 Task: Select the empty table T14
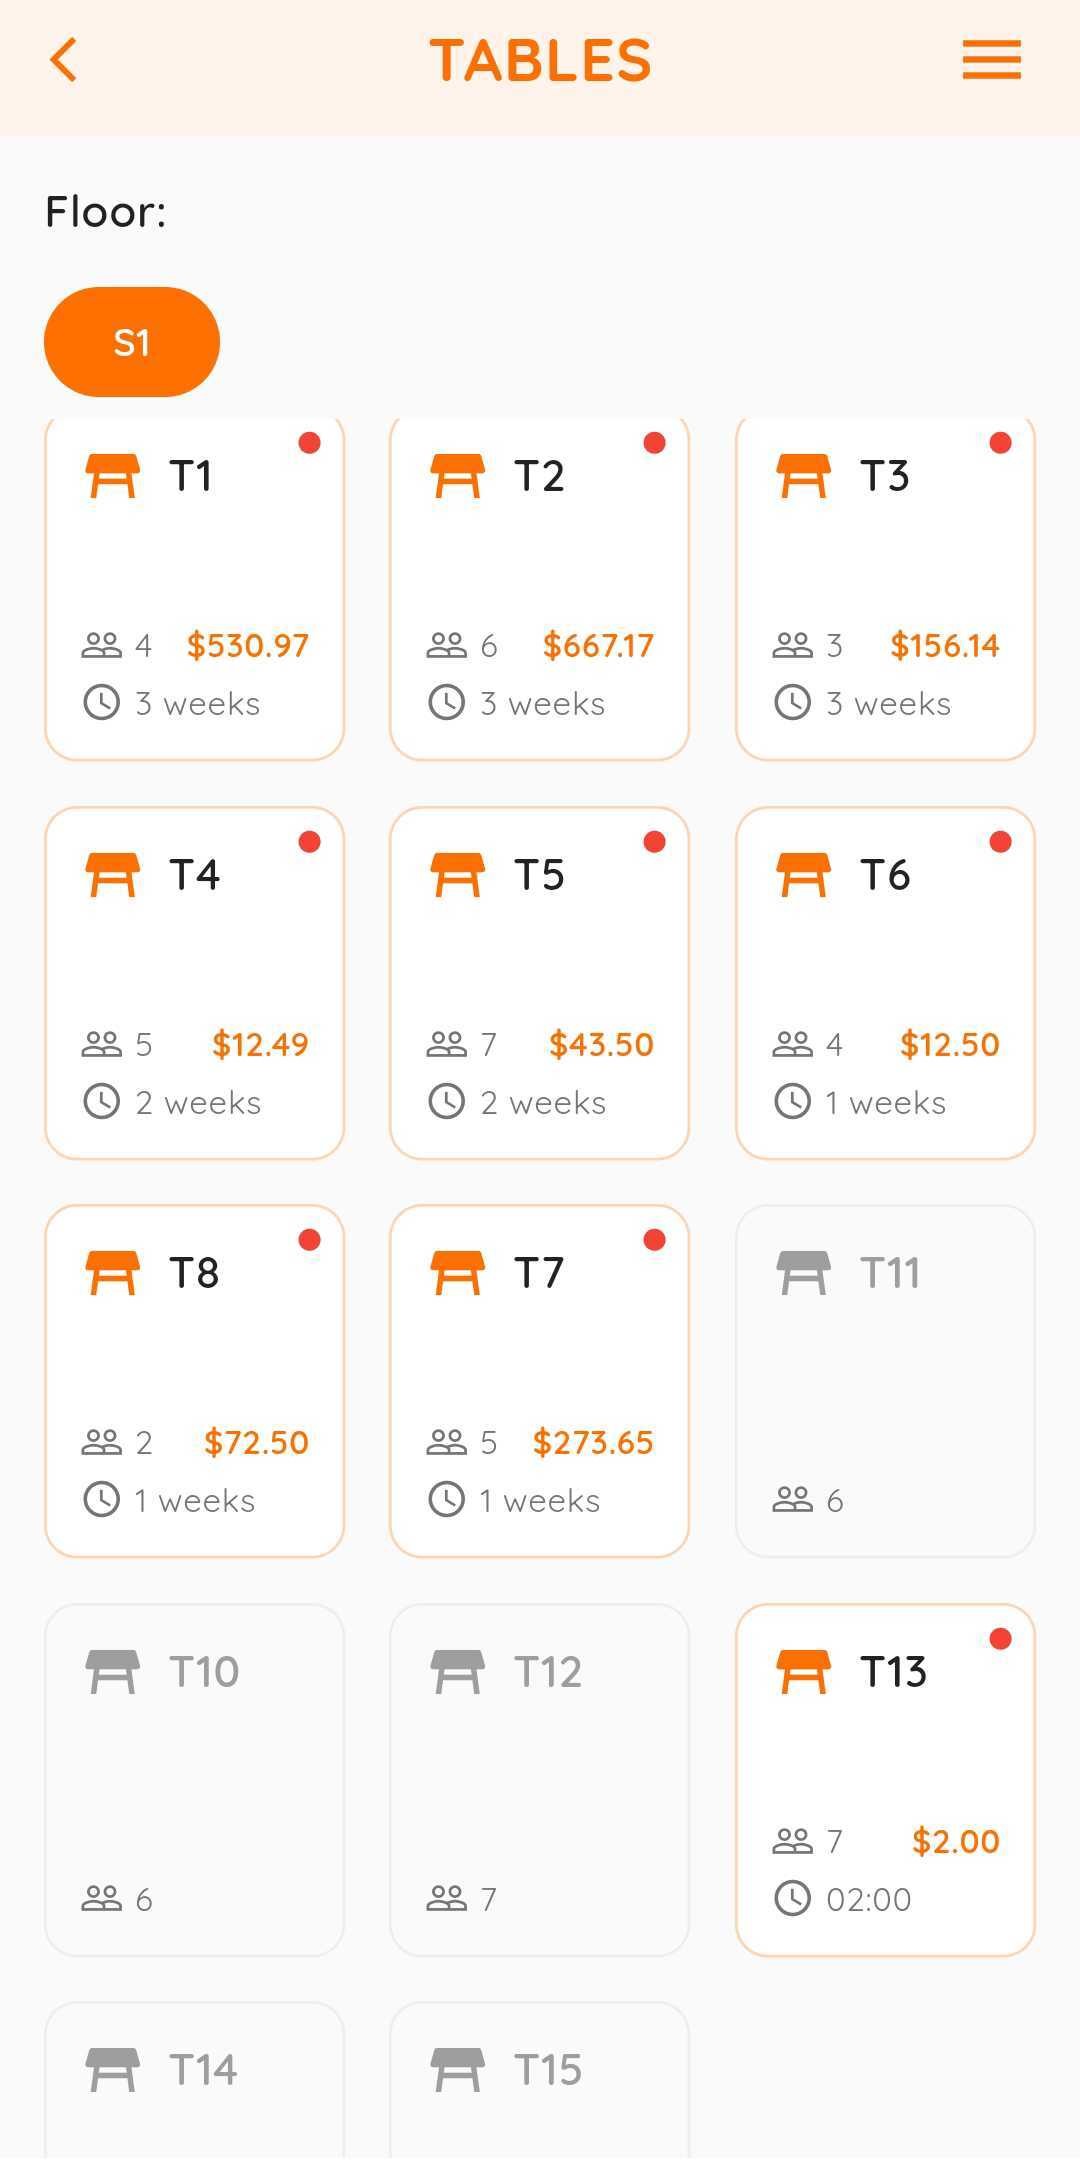point(195,2078)
